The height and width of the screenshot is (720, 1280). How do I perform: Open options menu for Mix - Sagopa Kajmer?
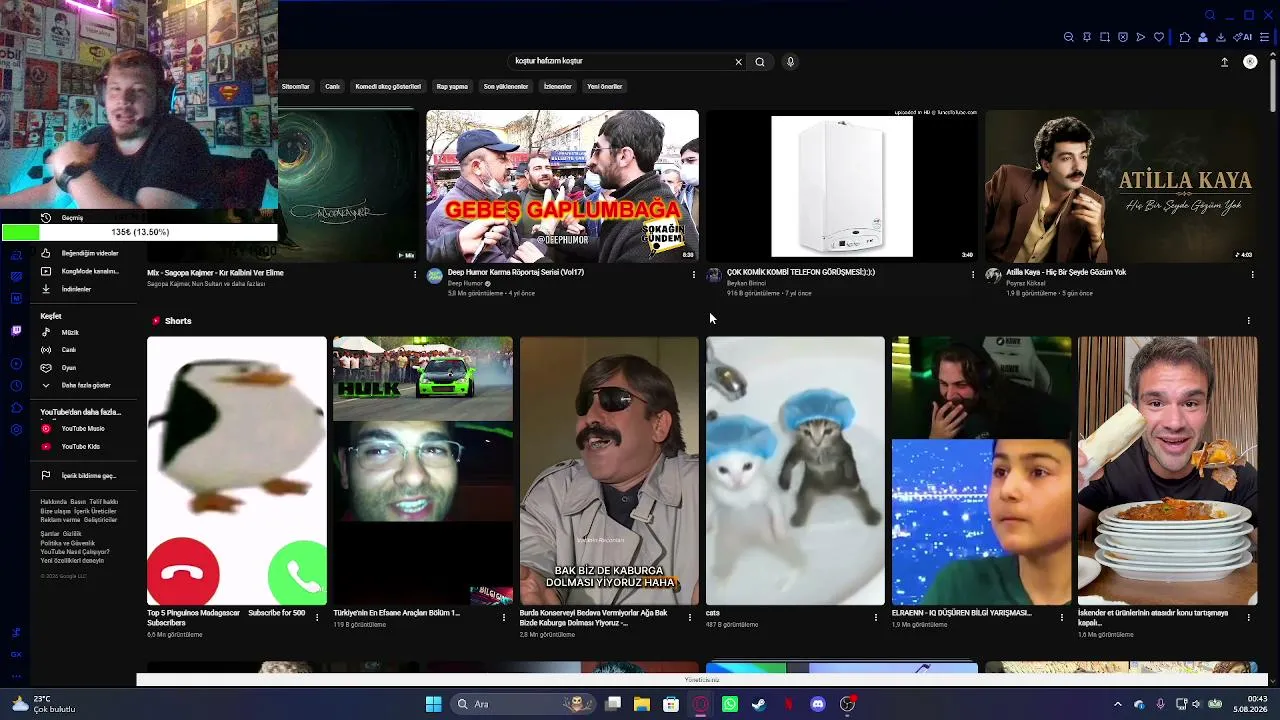415,274
